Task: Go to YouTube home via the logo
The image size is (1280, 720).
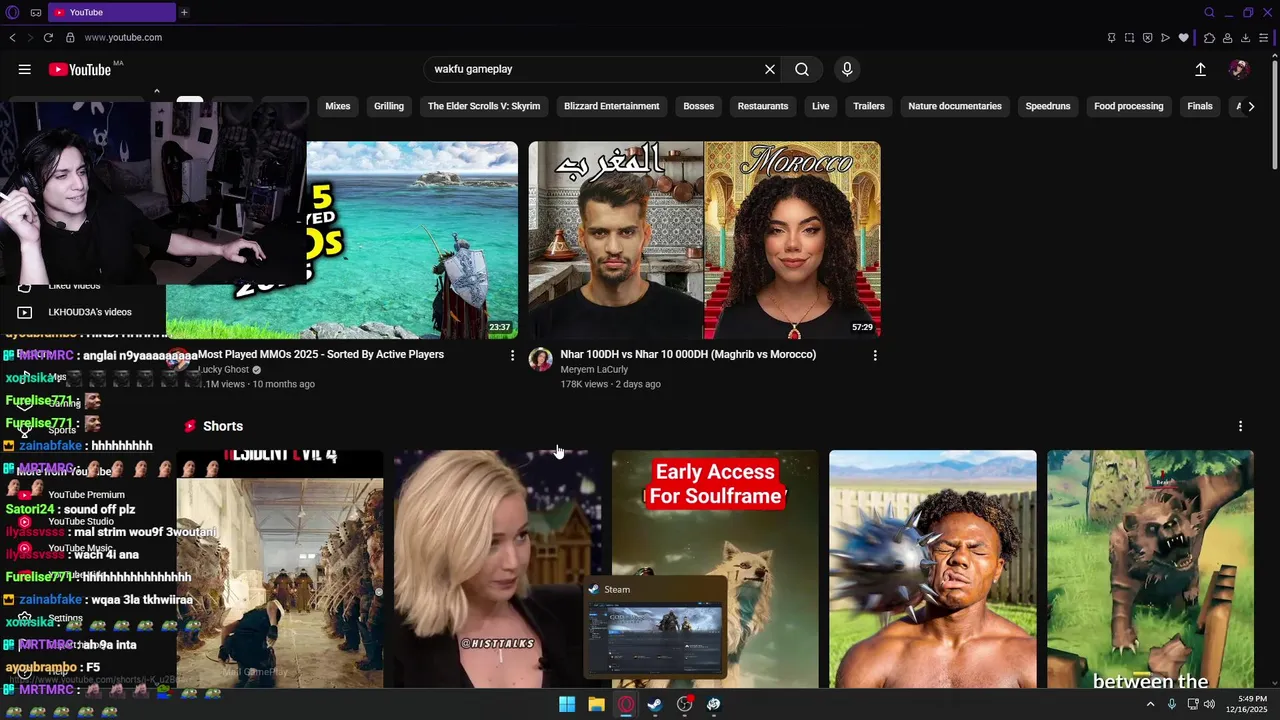Action: pos(80,69)
